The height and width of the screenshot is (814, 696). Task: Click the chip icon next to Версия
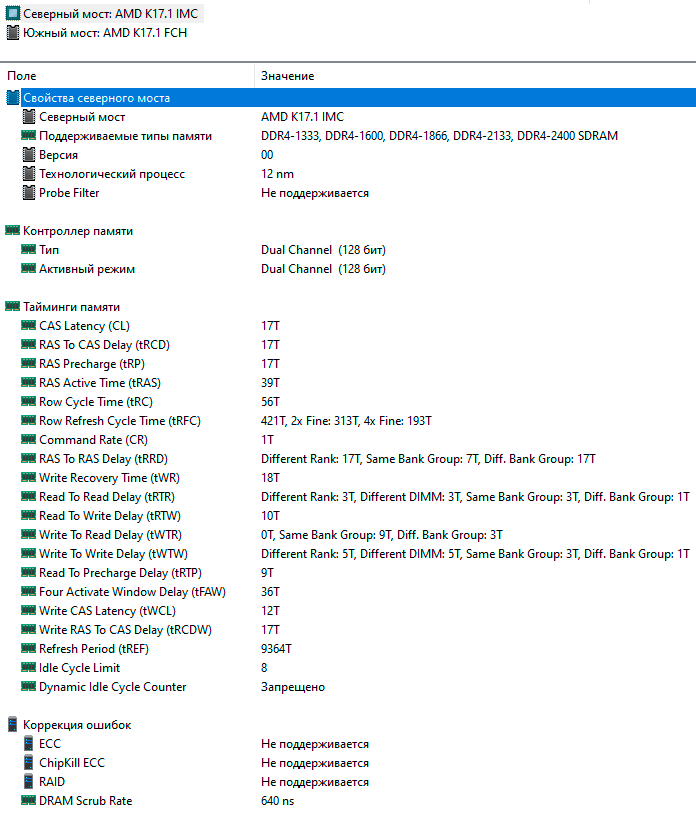(x=29, y=155)
